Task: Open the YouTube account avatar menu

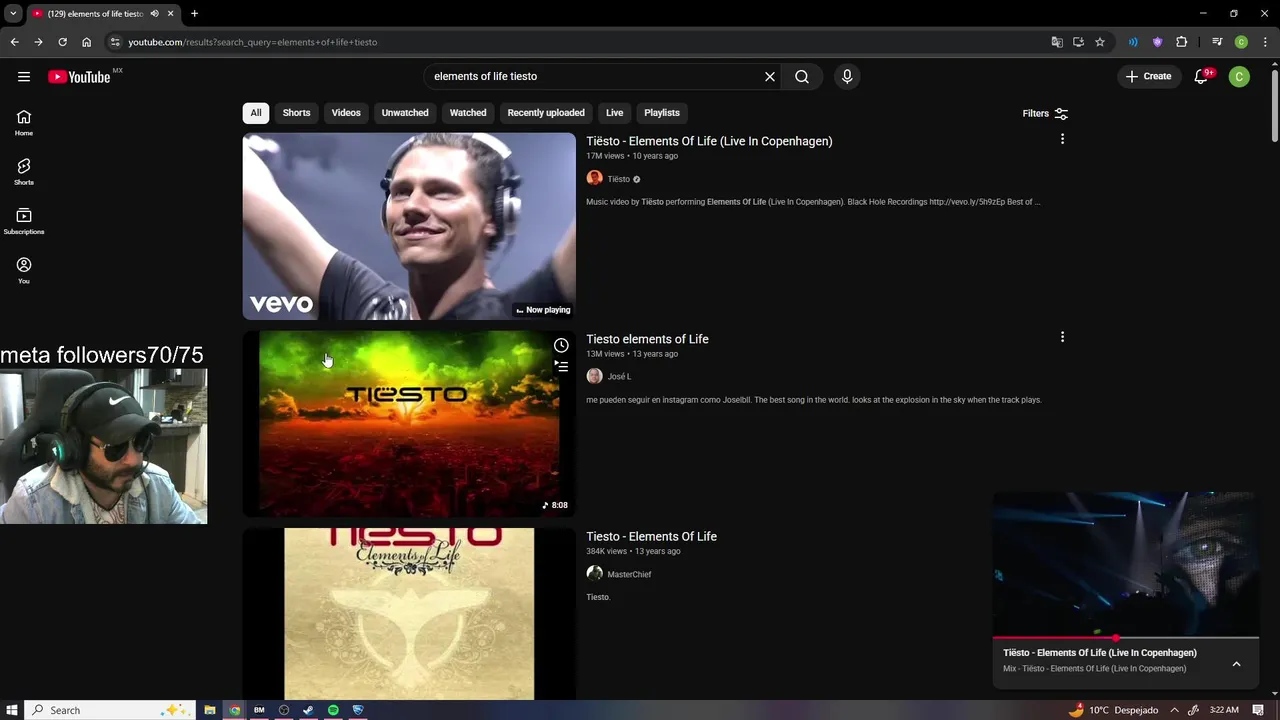Action: [1239, 76]
